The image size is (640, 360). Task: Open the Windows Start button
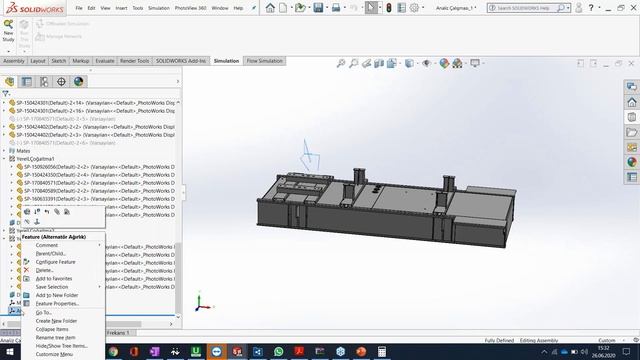coord(9,352)
